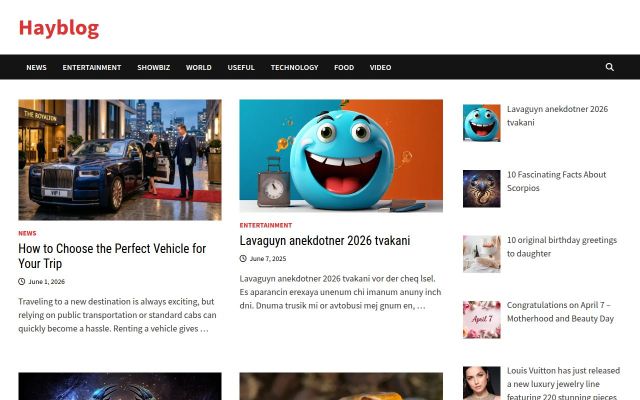Open the Entertainment menu item

point(92,67)
